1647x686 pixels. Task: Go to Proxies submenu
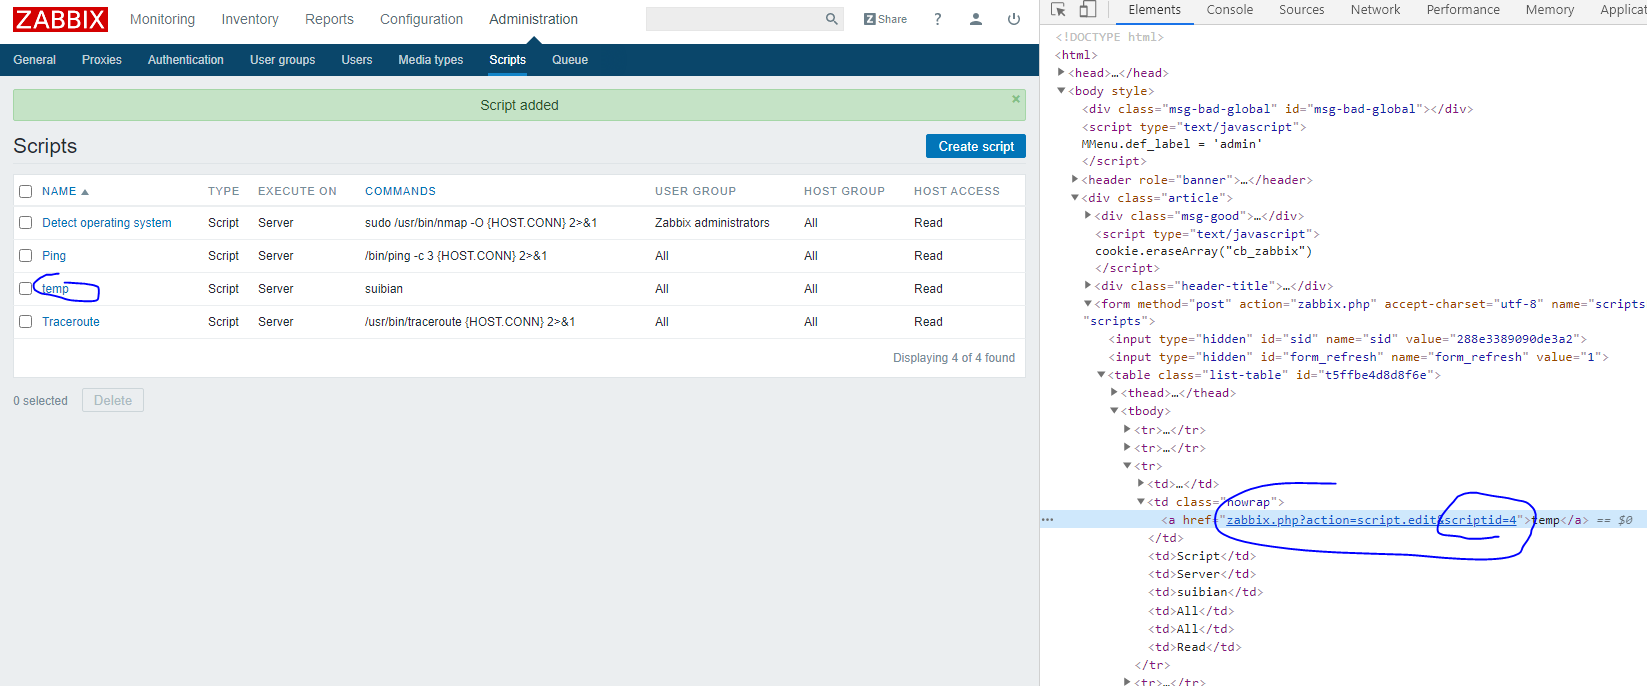point(102,60)
